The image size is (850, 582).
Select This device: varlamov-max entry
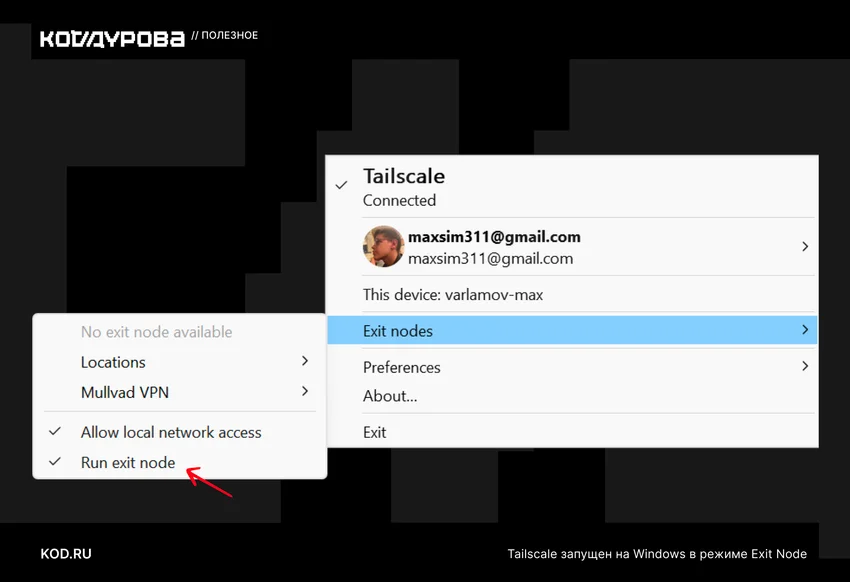(x=572, y=294)
